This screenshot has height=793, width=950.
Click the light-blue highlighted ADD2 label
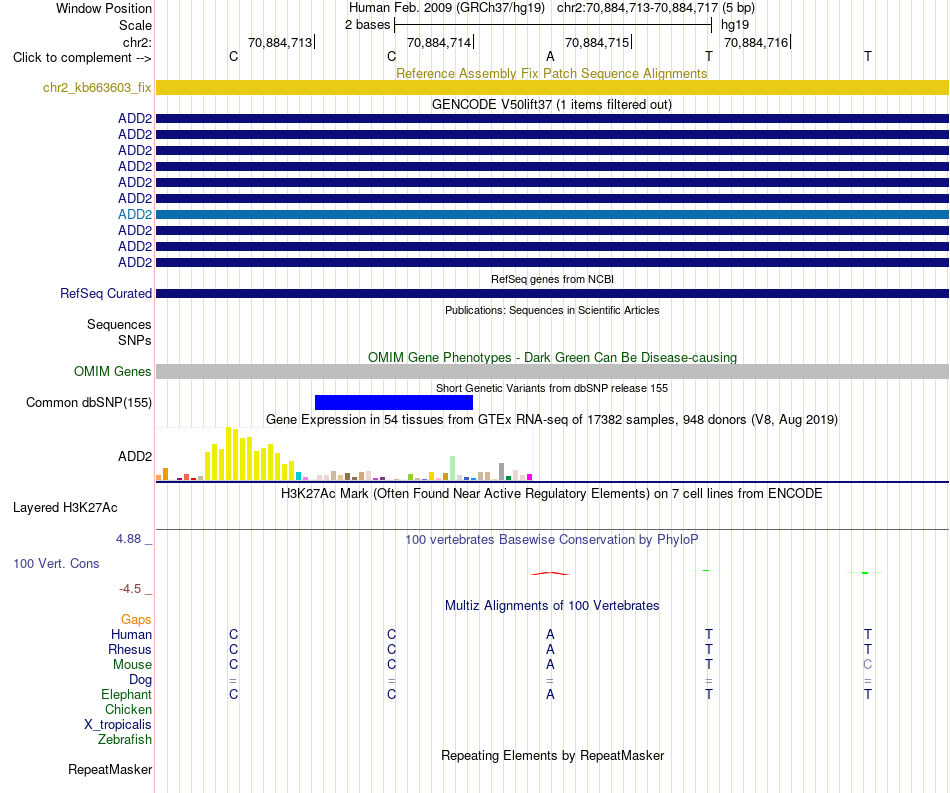click(x=135, y=214)
